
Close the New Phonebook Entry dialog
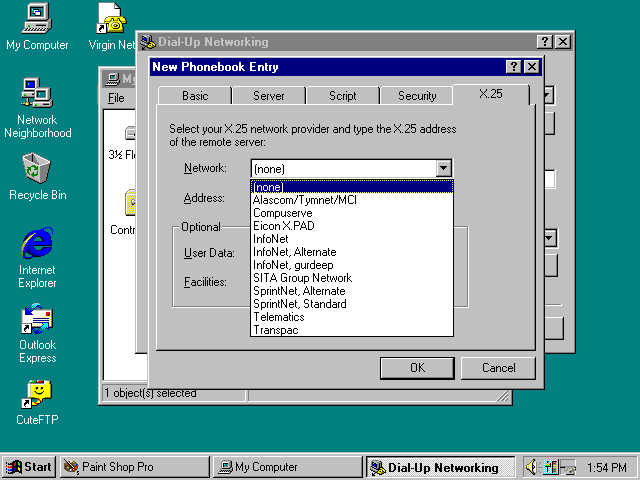532,67
